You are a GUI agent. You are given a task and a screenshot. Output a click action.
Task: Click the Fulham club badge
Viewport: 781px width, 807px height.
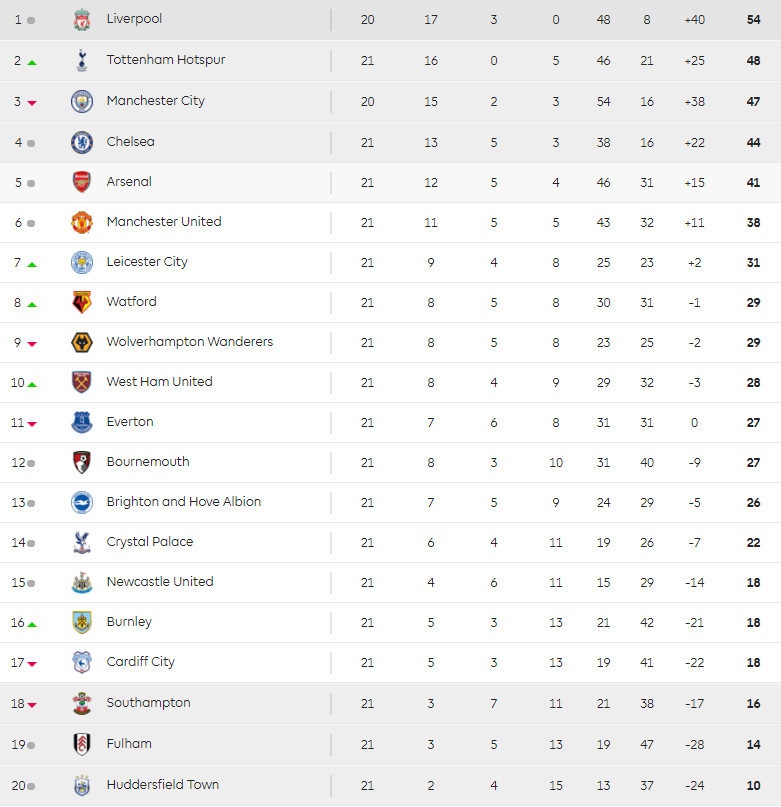(82, 744)
